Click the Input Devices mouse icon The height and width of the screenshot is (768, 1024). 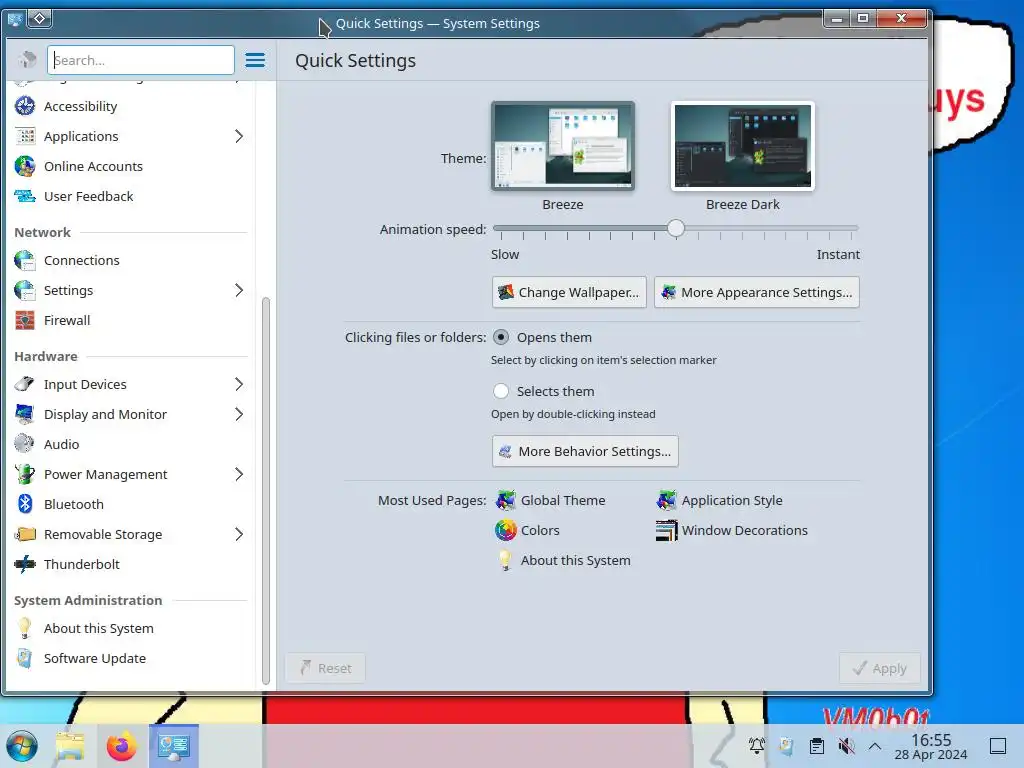click(x=25, y=384)
